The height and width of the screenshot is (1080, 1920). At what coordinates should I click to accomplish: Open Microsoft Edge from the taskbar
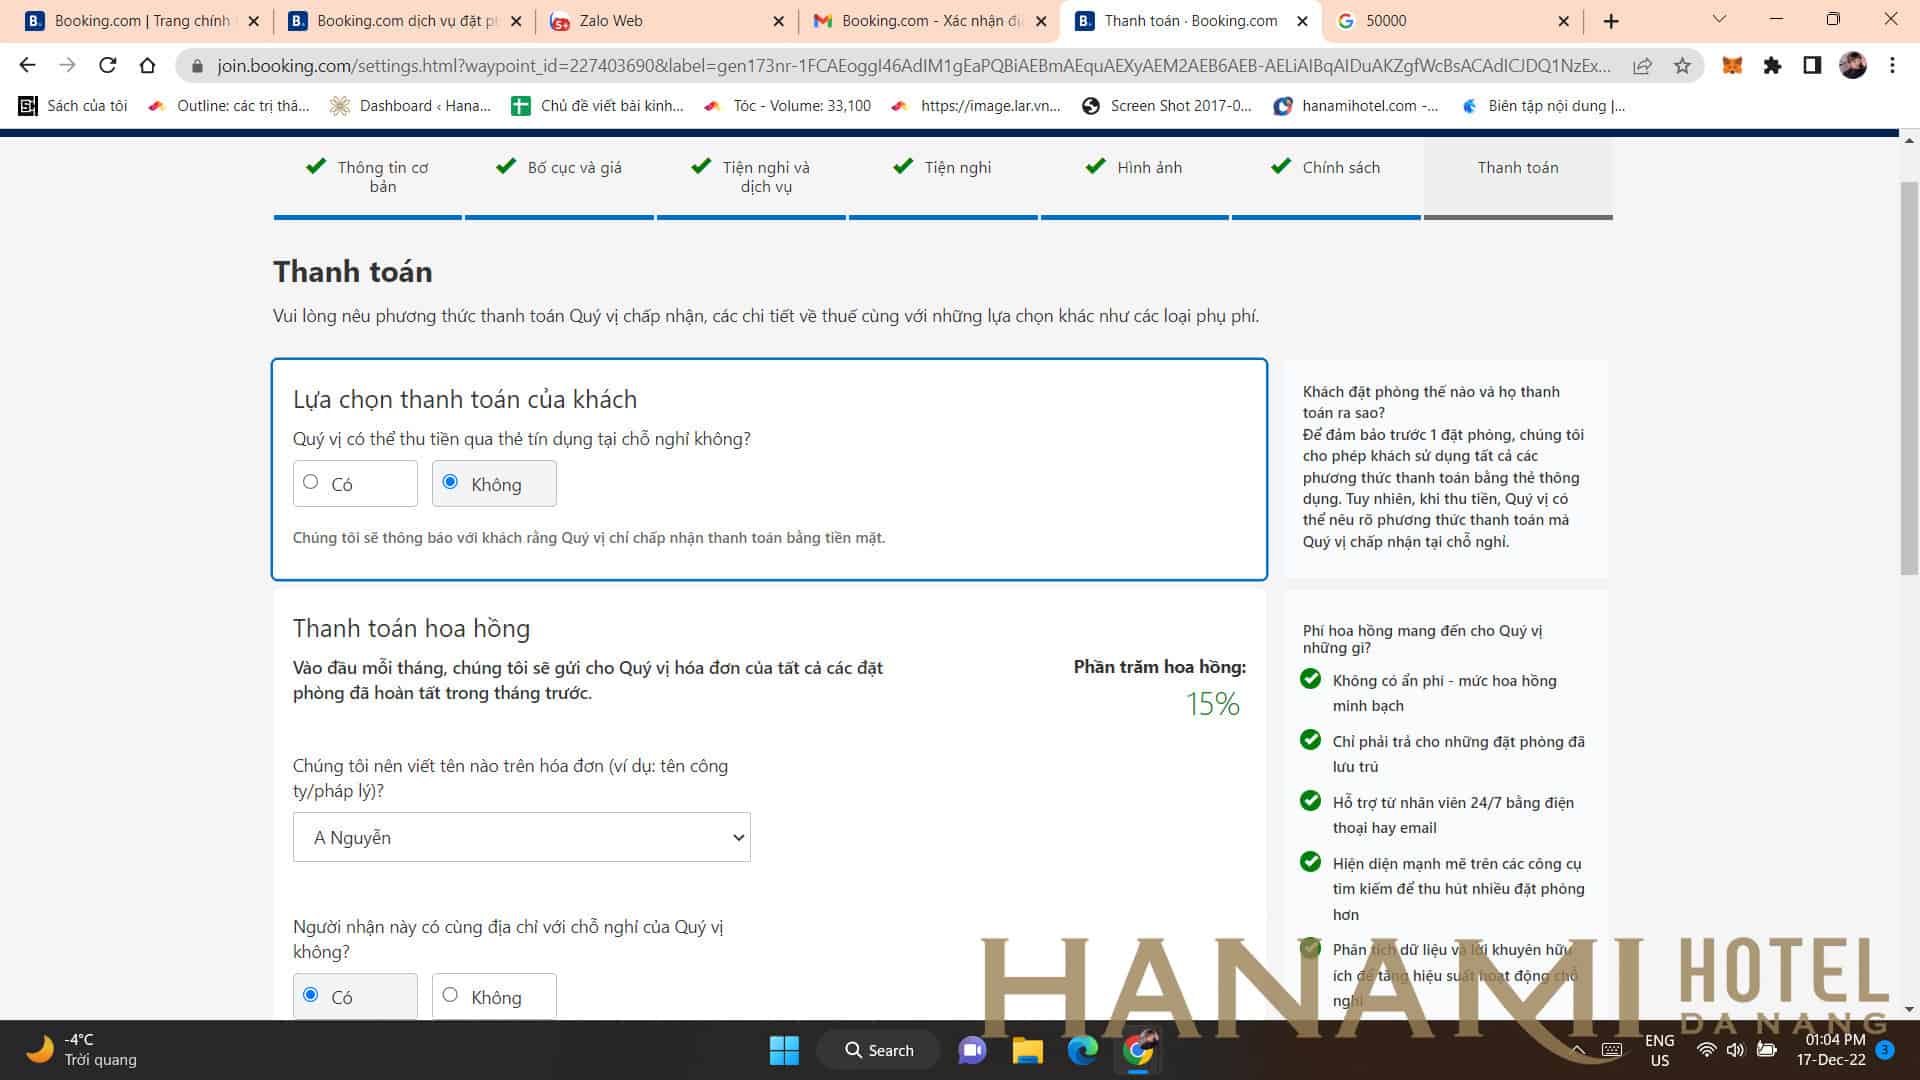(x=1082, y=1050)
